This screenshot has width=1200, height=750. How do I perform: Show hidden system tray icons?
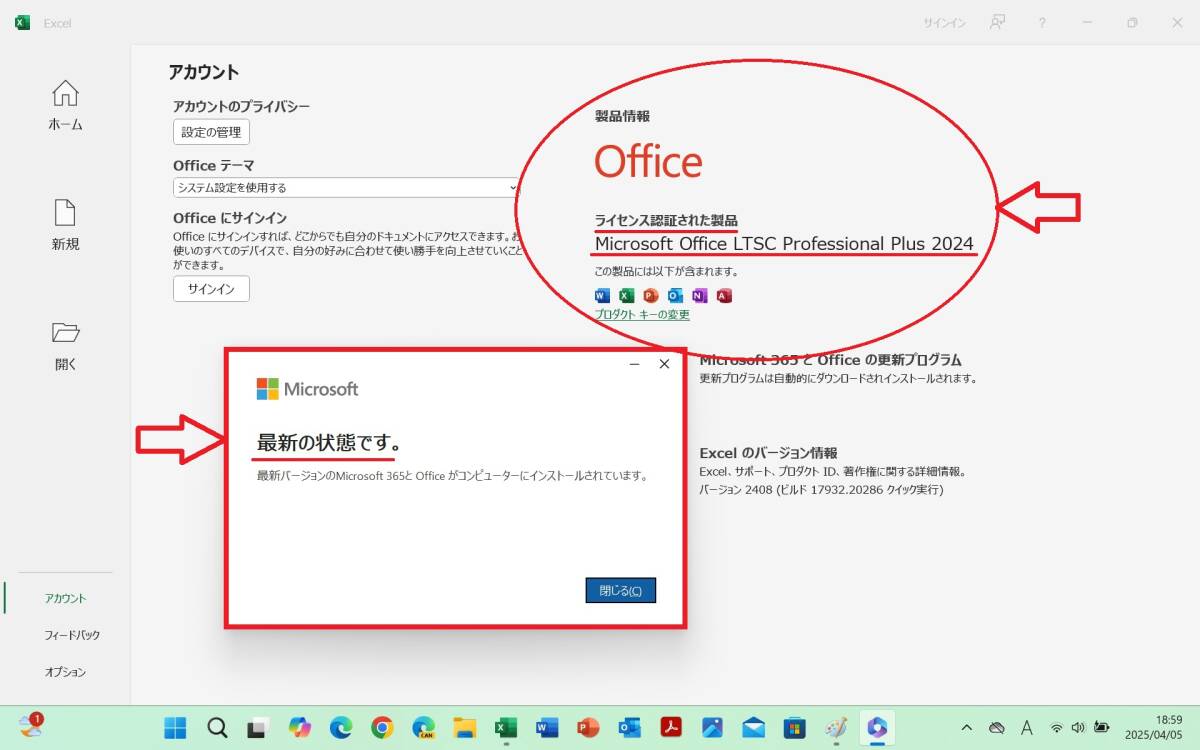pyautogui.click(x=966, y=727)
